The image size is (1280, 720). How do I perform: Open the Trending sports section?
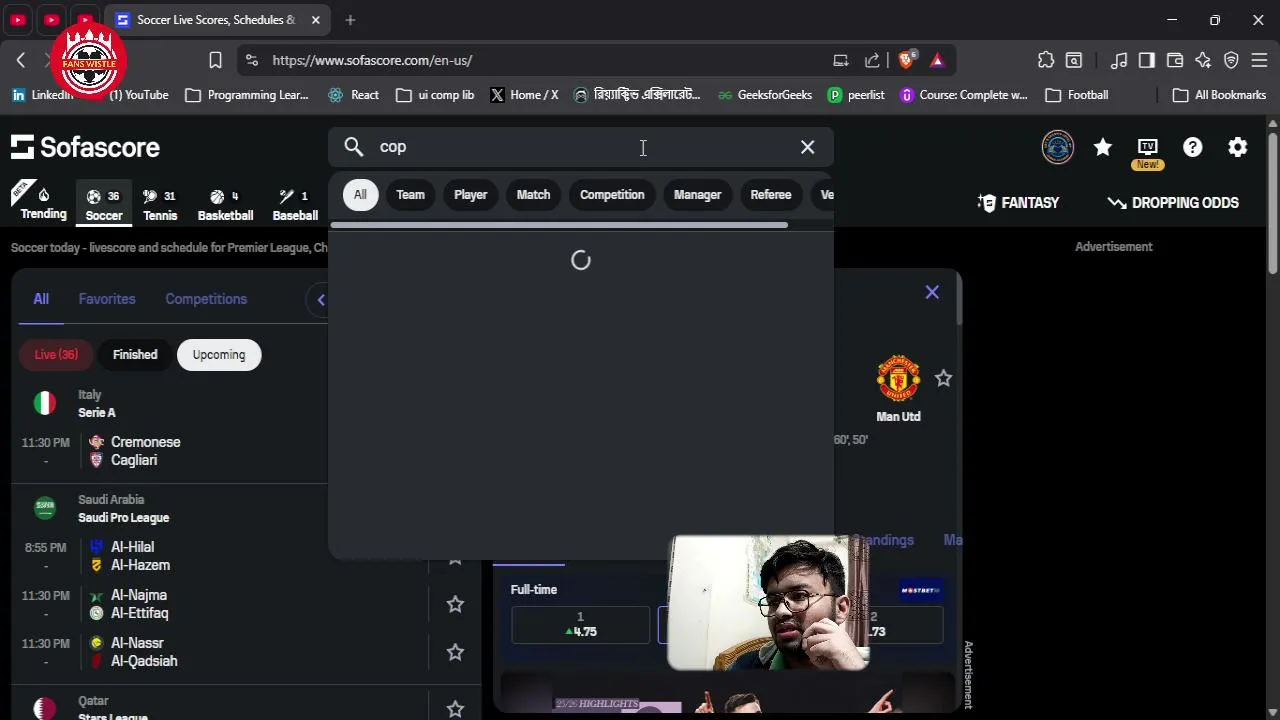pos(43,202)
